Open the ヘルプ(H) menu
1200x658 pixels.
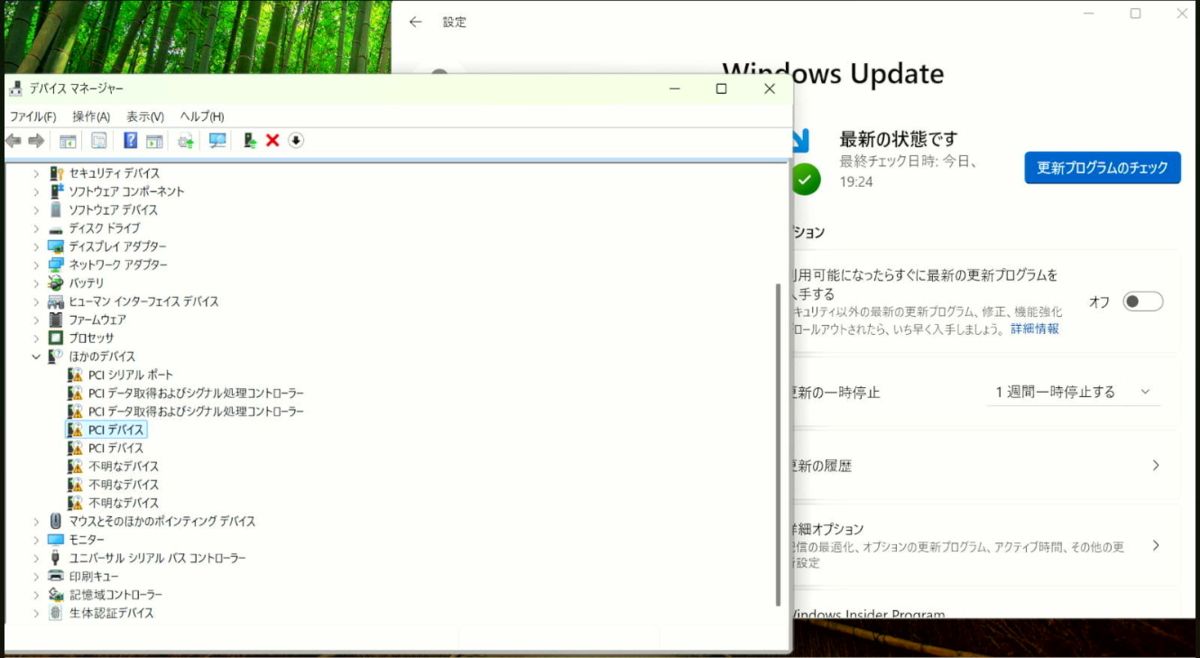[x=202, y=117]
